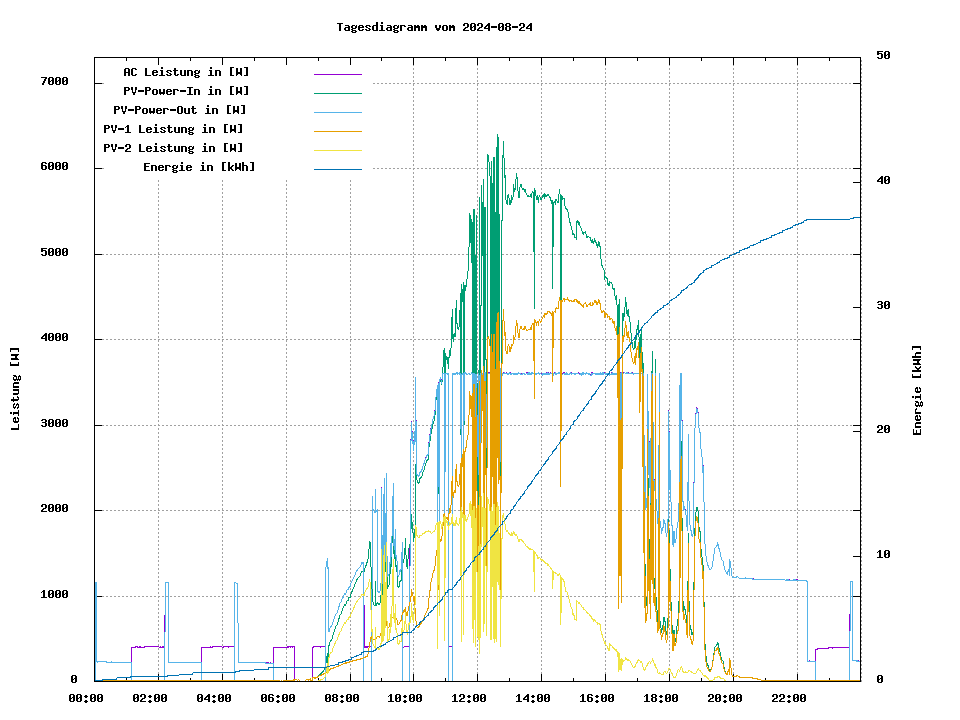Click the light blue PV-Power-Out legend line sample
960x720 pixels.
point(337,112)
